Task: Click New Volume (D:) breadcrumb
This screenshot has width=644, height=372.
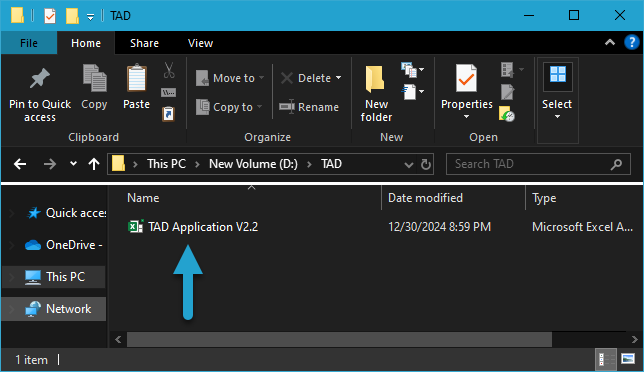Action: (x=253, y=164)
